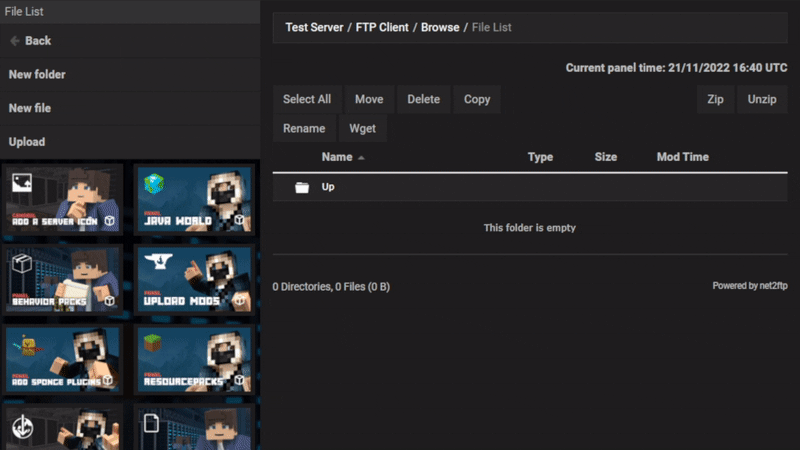Choose Upload in the sidebar
This screenshot has height=450, width=800.
tap(27, 142)
